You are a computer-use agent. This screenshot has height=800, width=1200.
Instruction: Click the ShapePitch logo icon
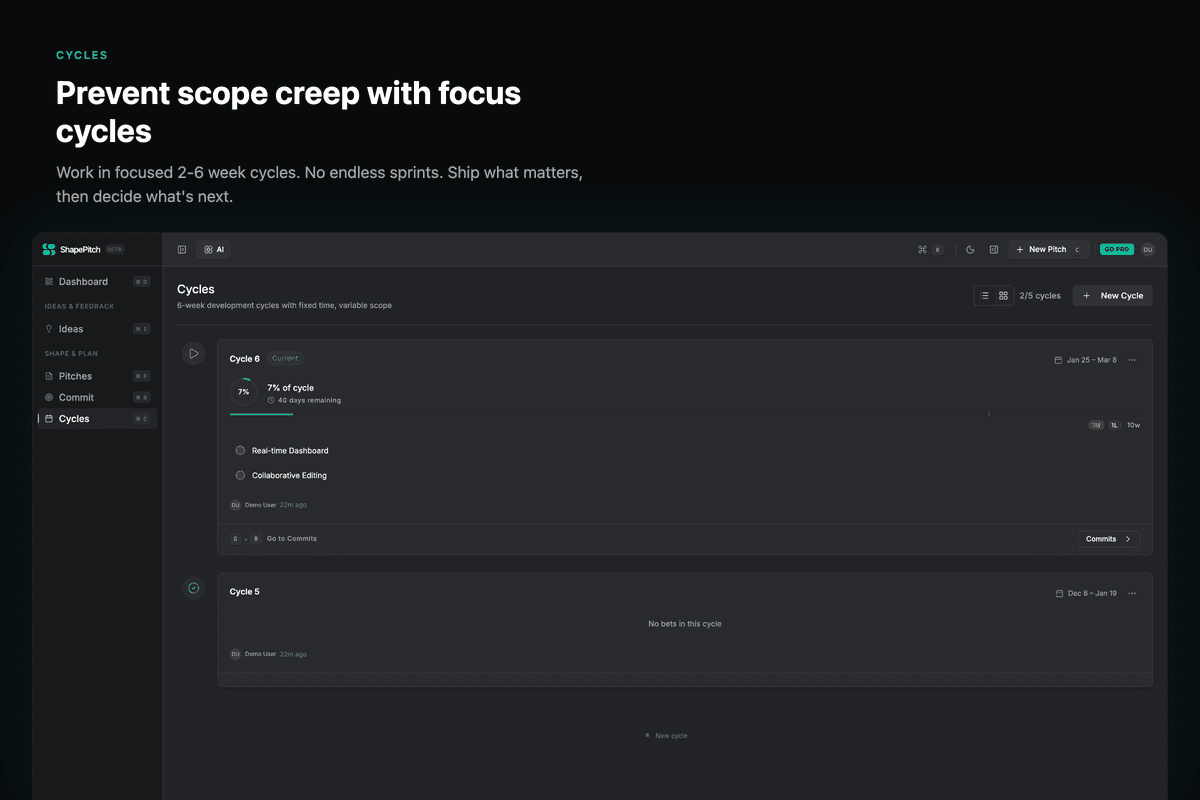[x=49, y=249]
